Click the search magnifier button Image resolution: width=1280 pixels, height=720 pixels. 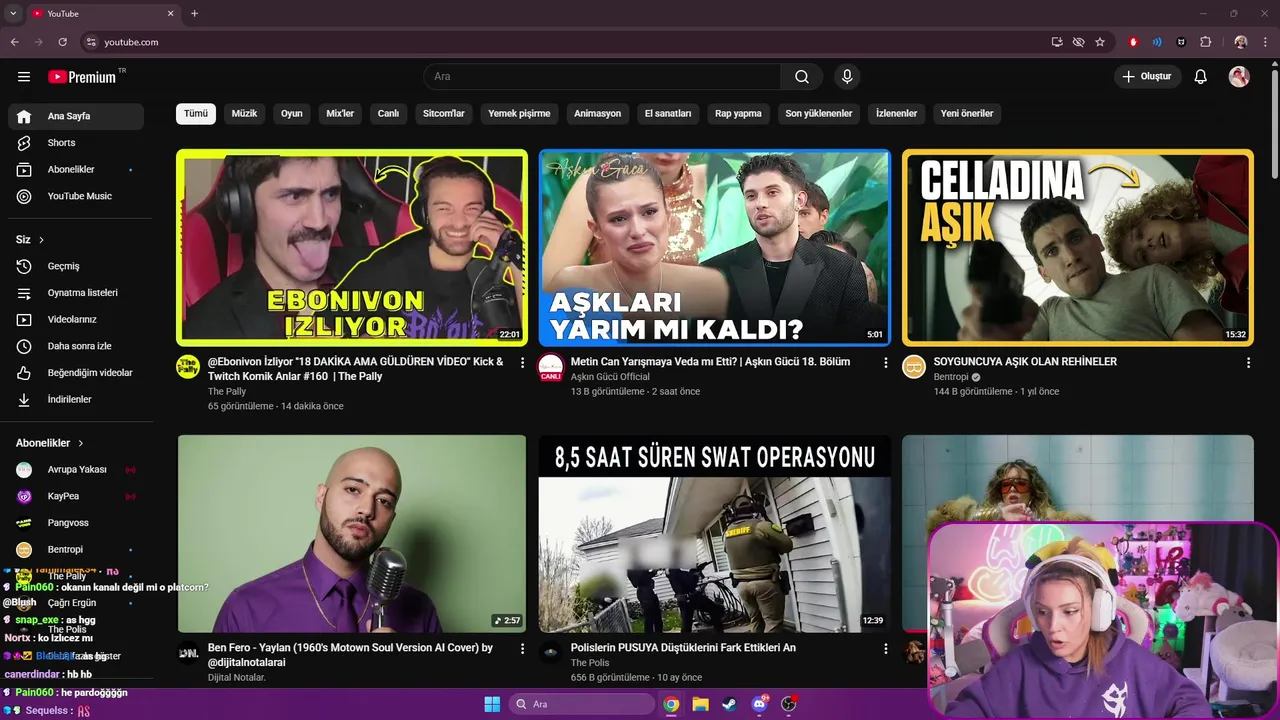pos(802,77)
